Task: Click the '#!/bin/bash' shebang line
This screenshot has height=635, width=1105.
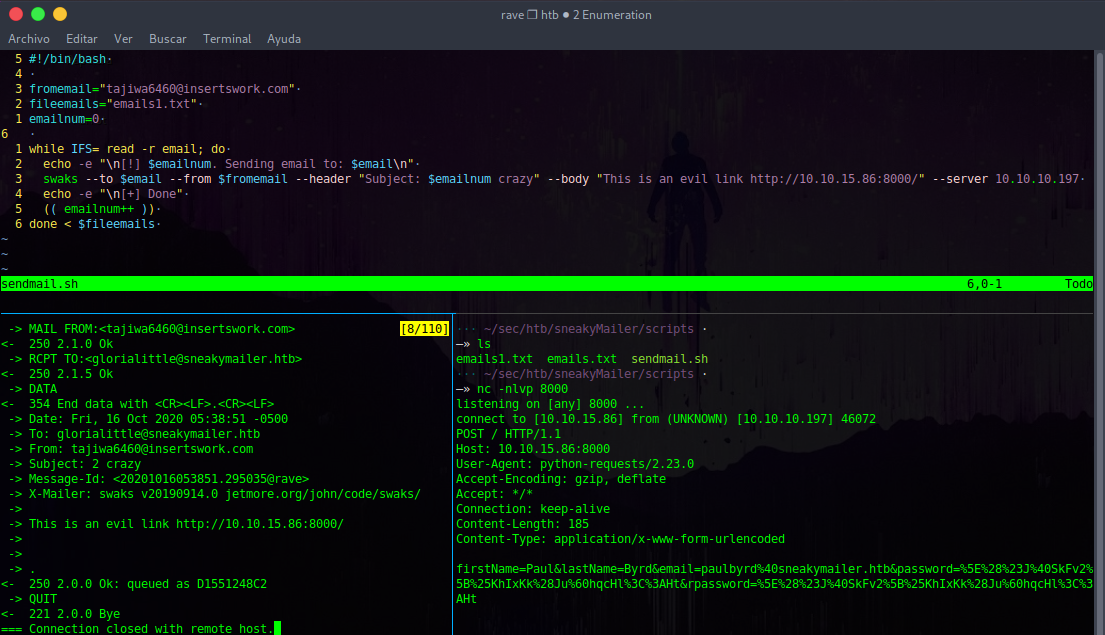Action: click(x=69, y=59)
